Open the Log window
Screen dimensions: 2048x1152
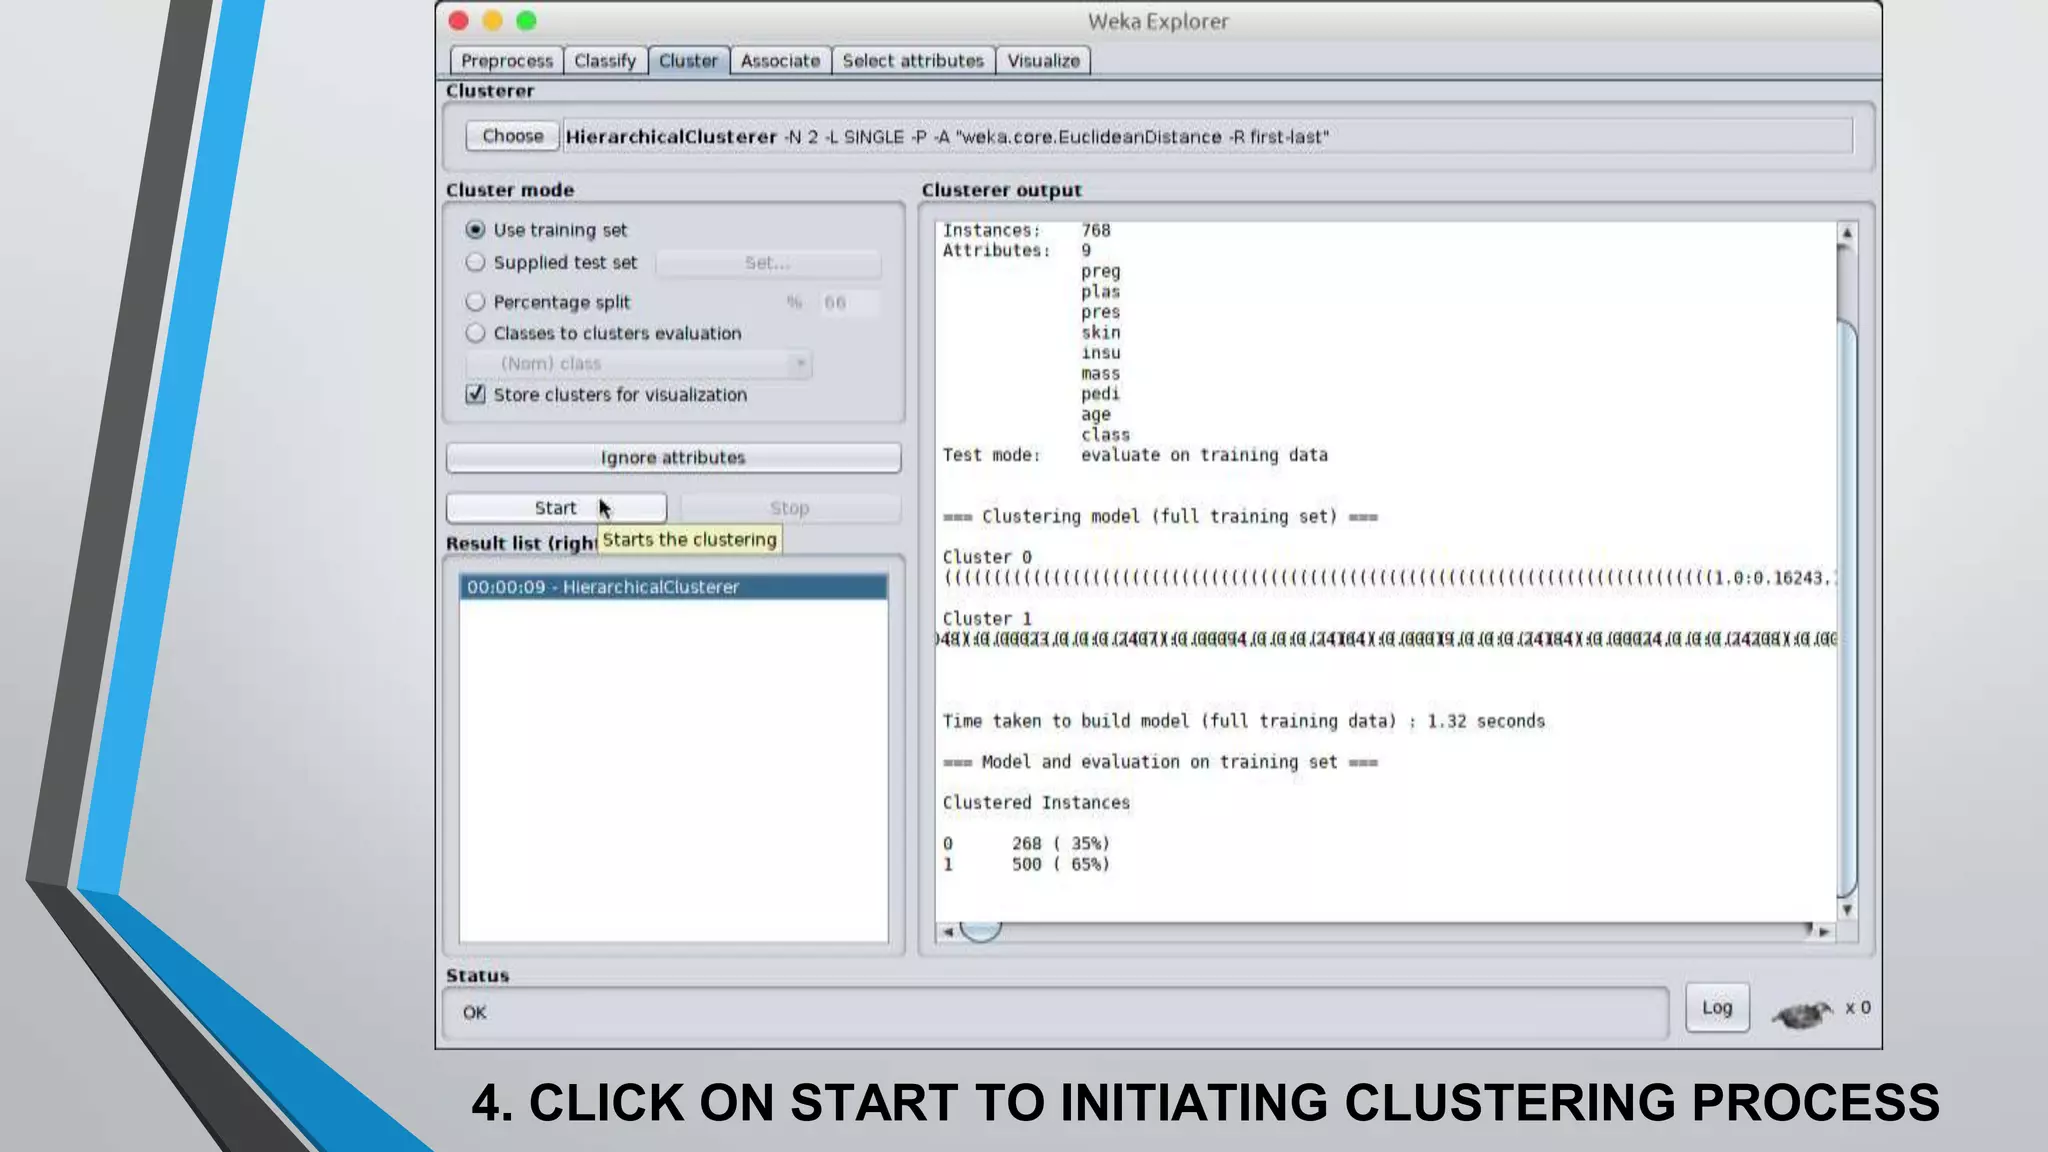tap(1716, 1008)
